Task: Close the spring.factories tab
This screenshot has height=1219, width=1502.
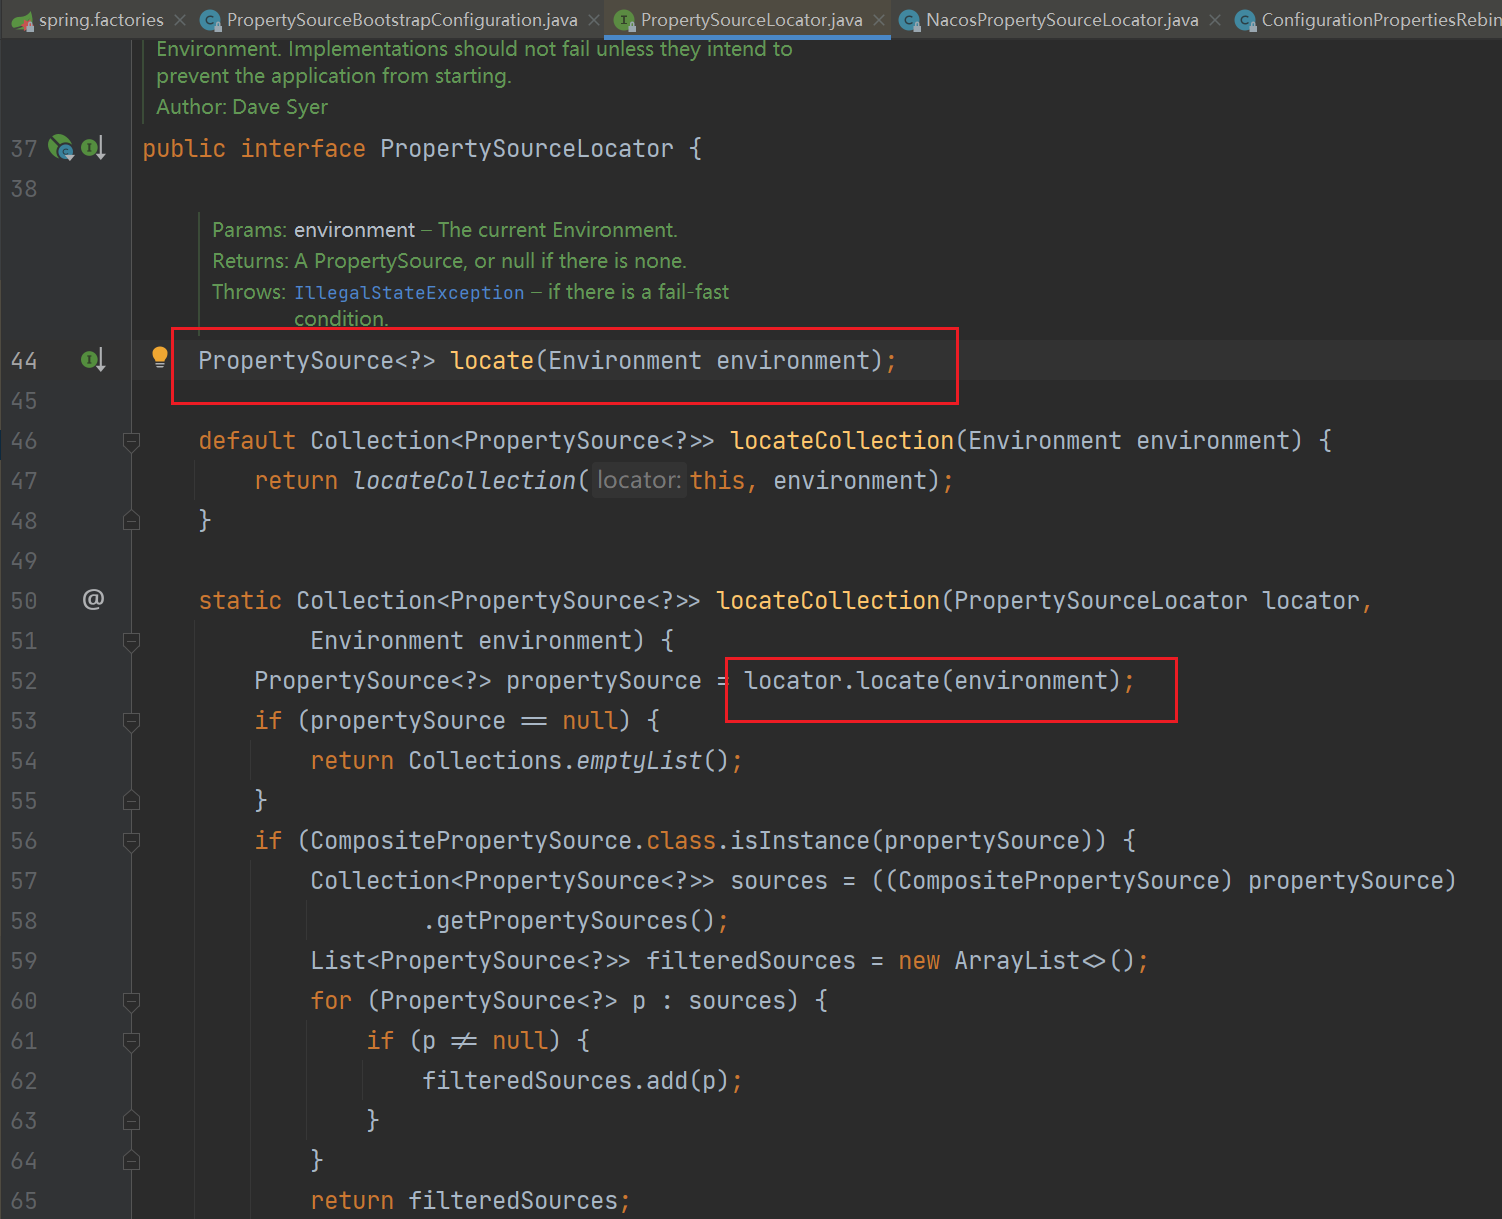Action: point(180,20)
